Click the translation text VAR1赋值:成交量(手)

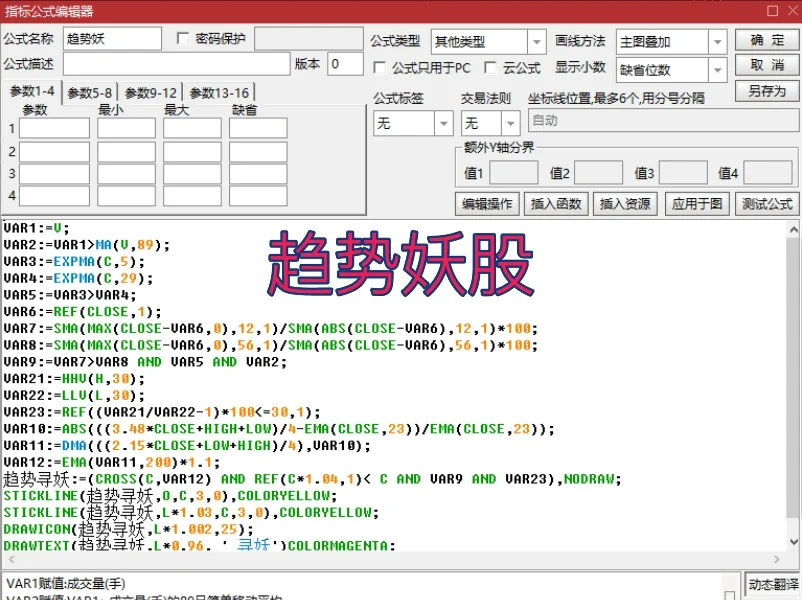point(66,583)
